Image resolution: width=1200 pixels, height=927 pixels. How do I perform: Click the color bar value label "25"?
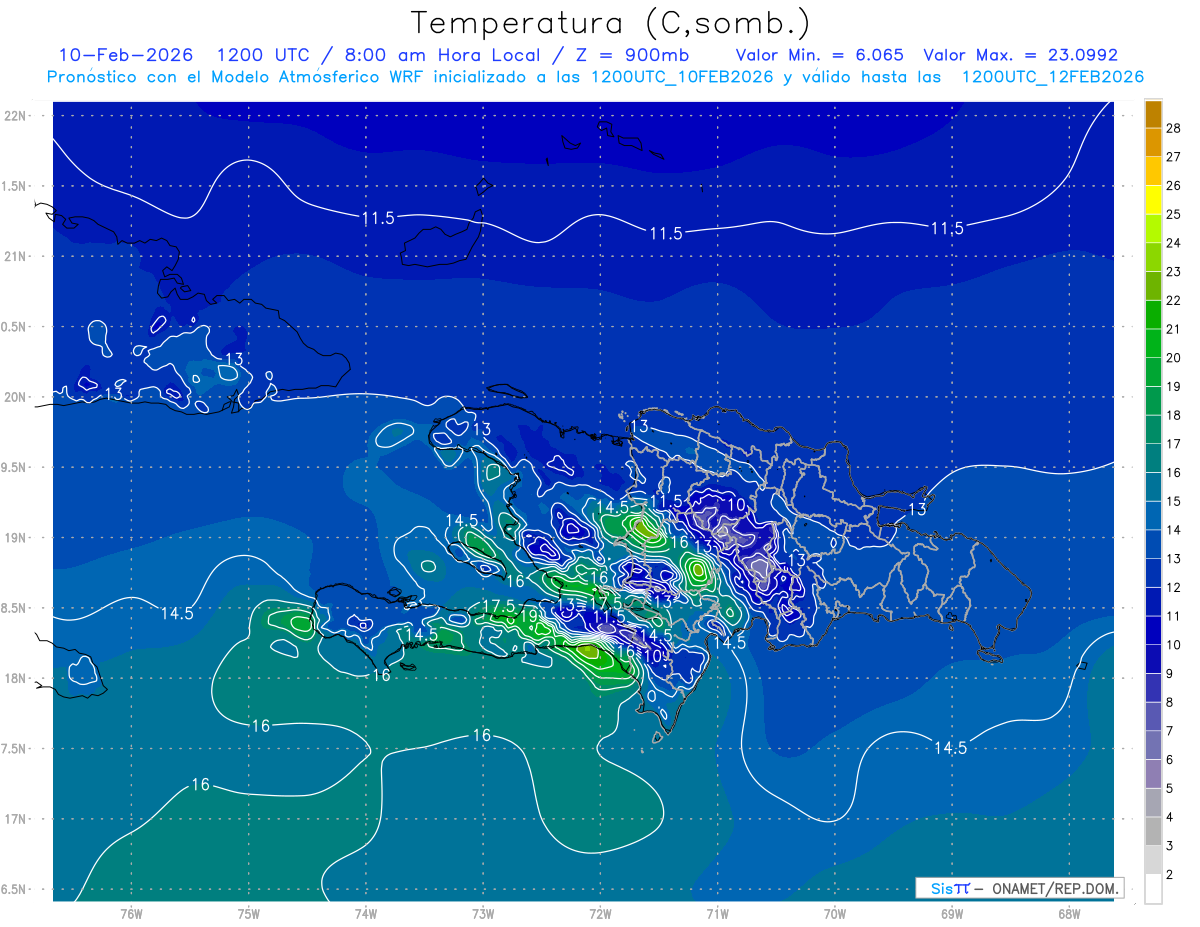tap(1174, 214)
